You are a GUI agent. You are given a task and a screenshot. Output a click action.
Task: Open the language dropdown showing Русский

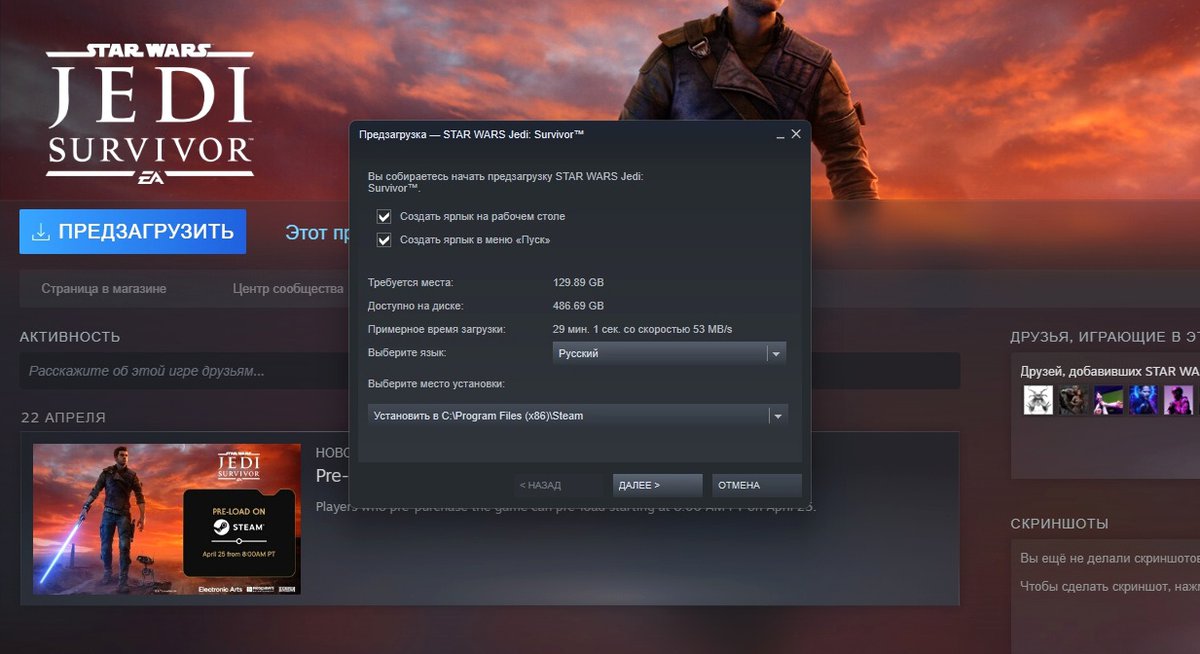tap(668, 353)
